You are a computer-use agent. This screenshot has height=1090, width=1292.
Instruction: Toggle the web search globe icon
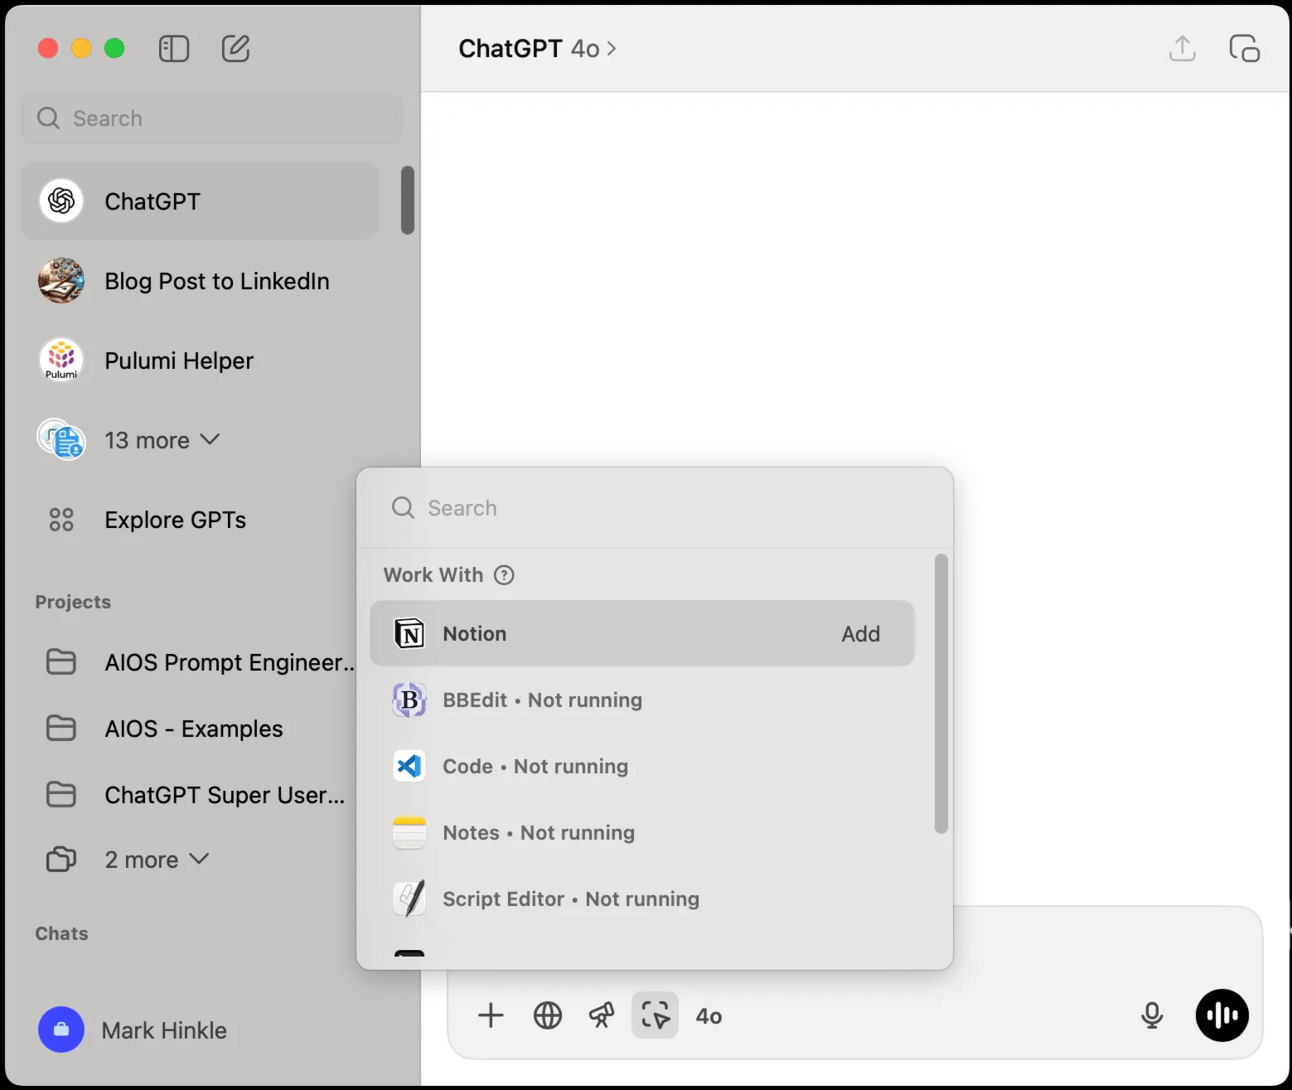click(x=548, y=1016)
